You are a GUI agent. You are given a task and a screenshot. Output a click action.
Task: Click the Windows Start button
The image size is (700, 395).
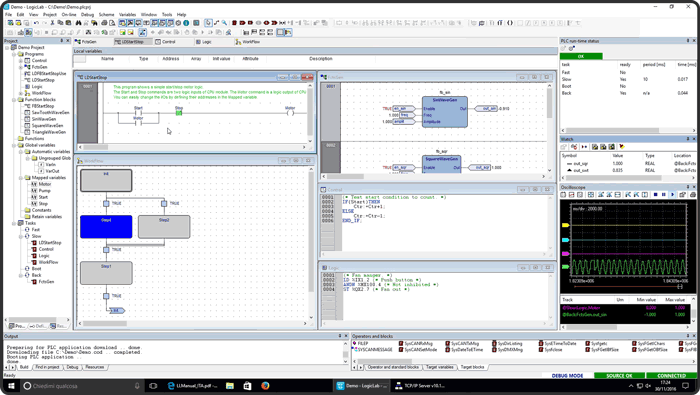pyautogui.click(x=10, y=386)
